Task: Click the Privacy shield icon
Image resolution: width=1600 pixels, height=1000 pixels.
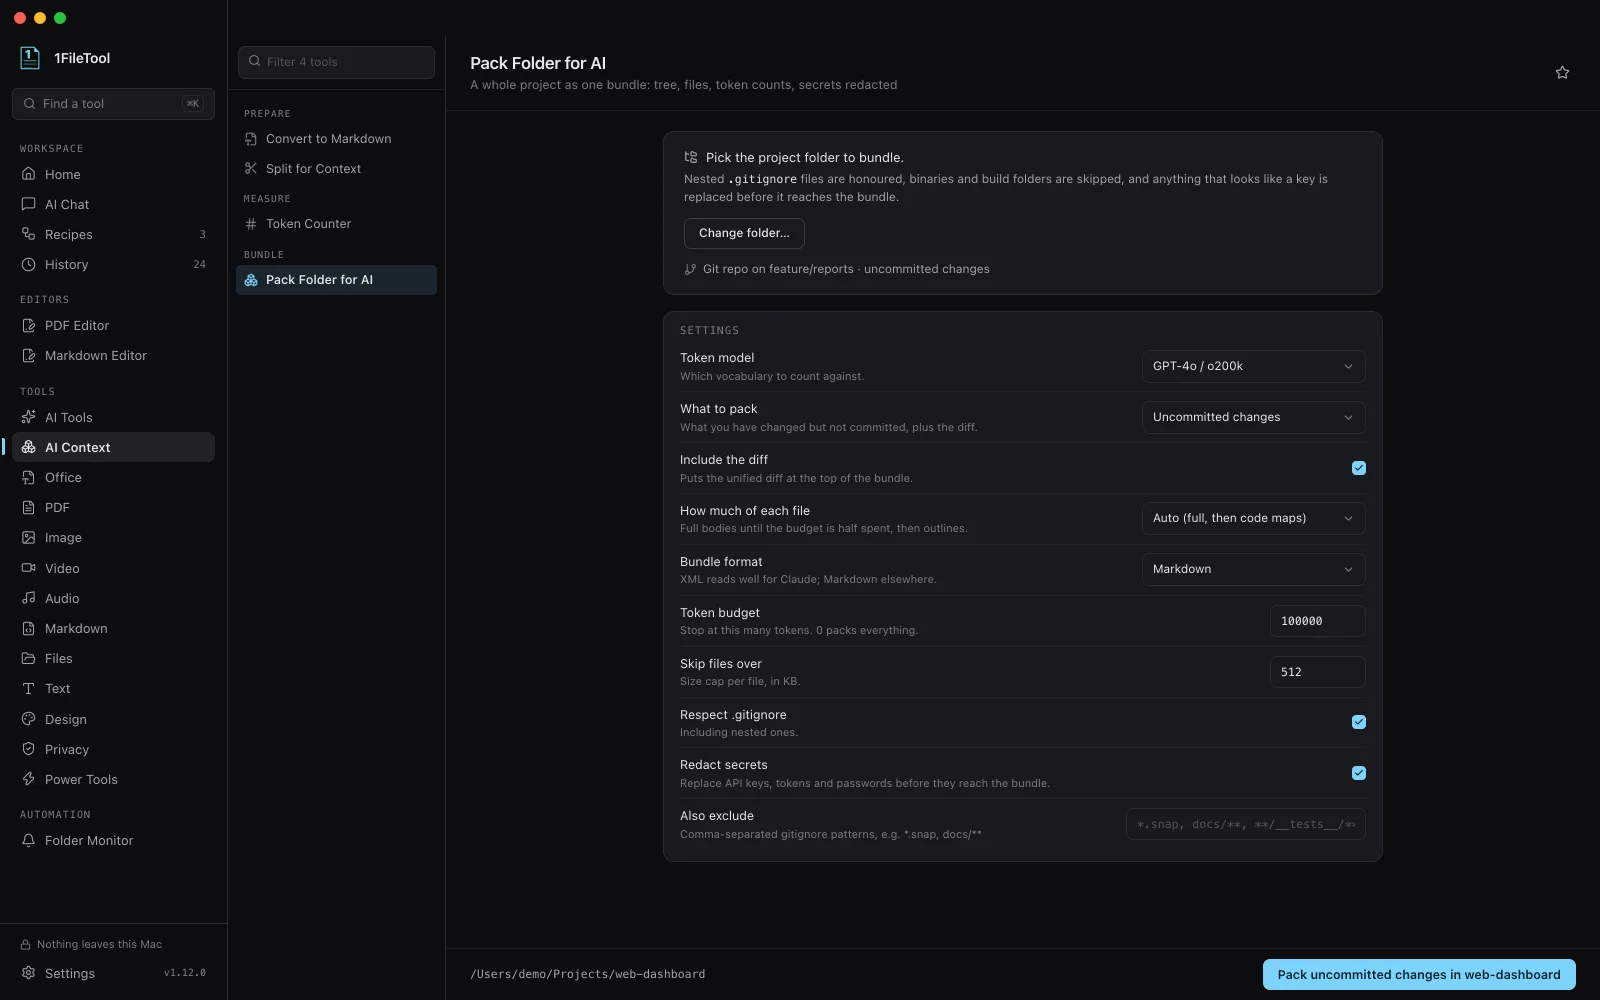Action: point(29,749)
